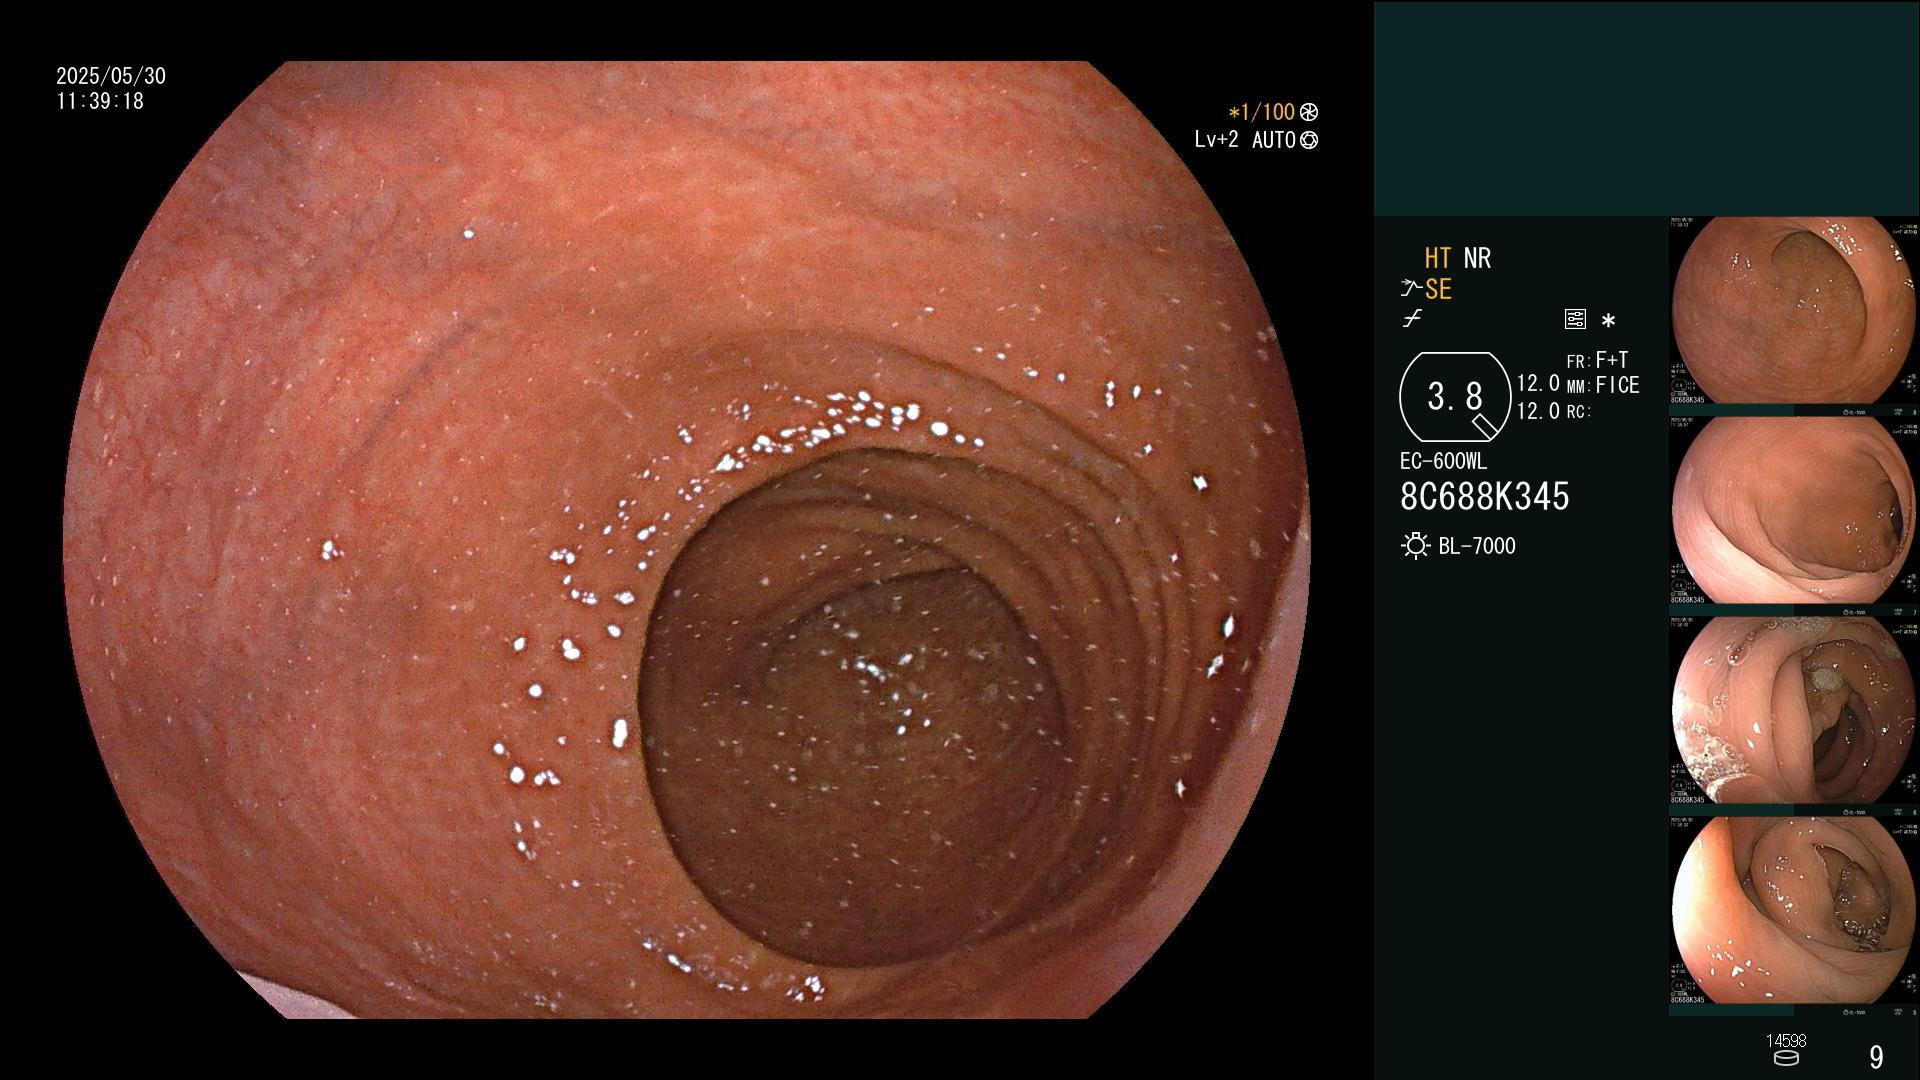The width and height of the screenshot is (1920, 1080).
Task: Click the HT indicator label
Action: [1438, 258]
